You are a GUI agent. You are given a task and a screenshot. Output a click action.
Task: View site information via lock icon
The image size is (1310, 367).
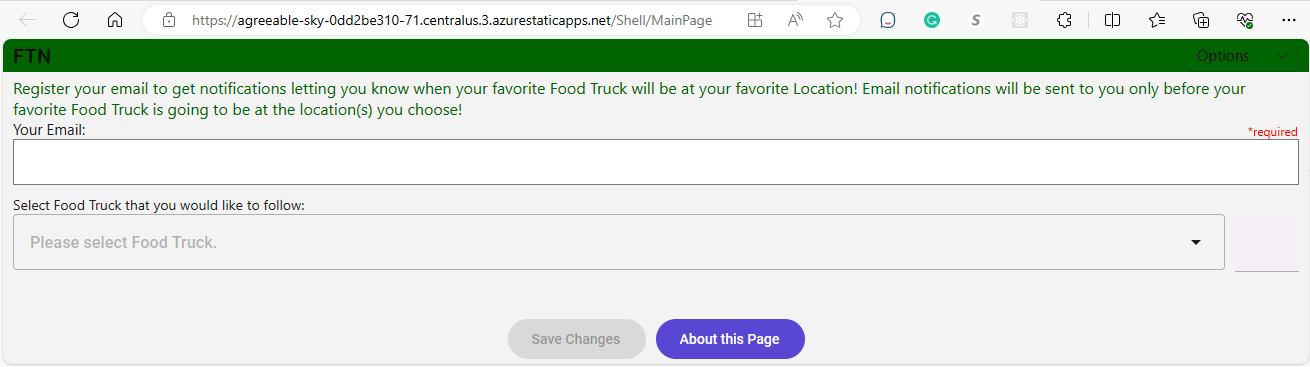[x=169, y=20]
